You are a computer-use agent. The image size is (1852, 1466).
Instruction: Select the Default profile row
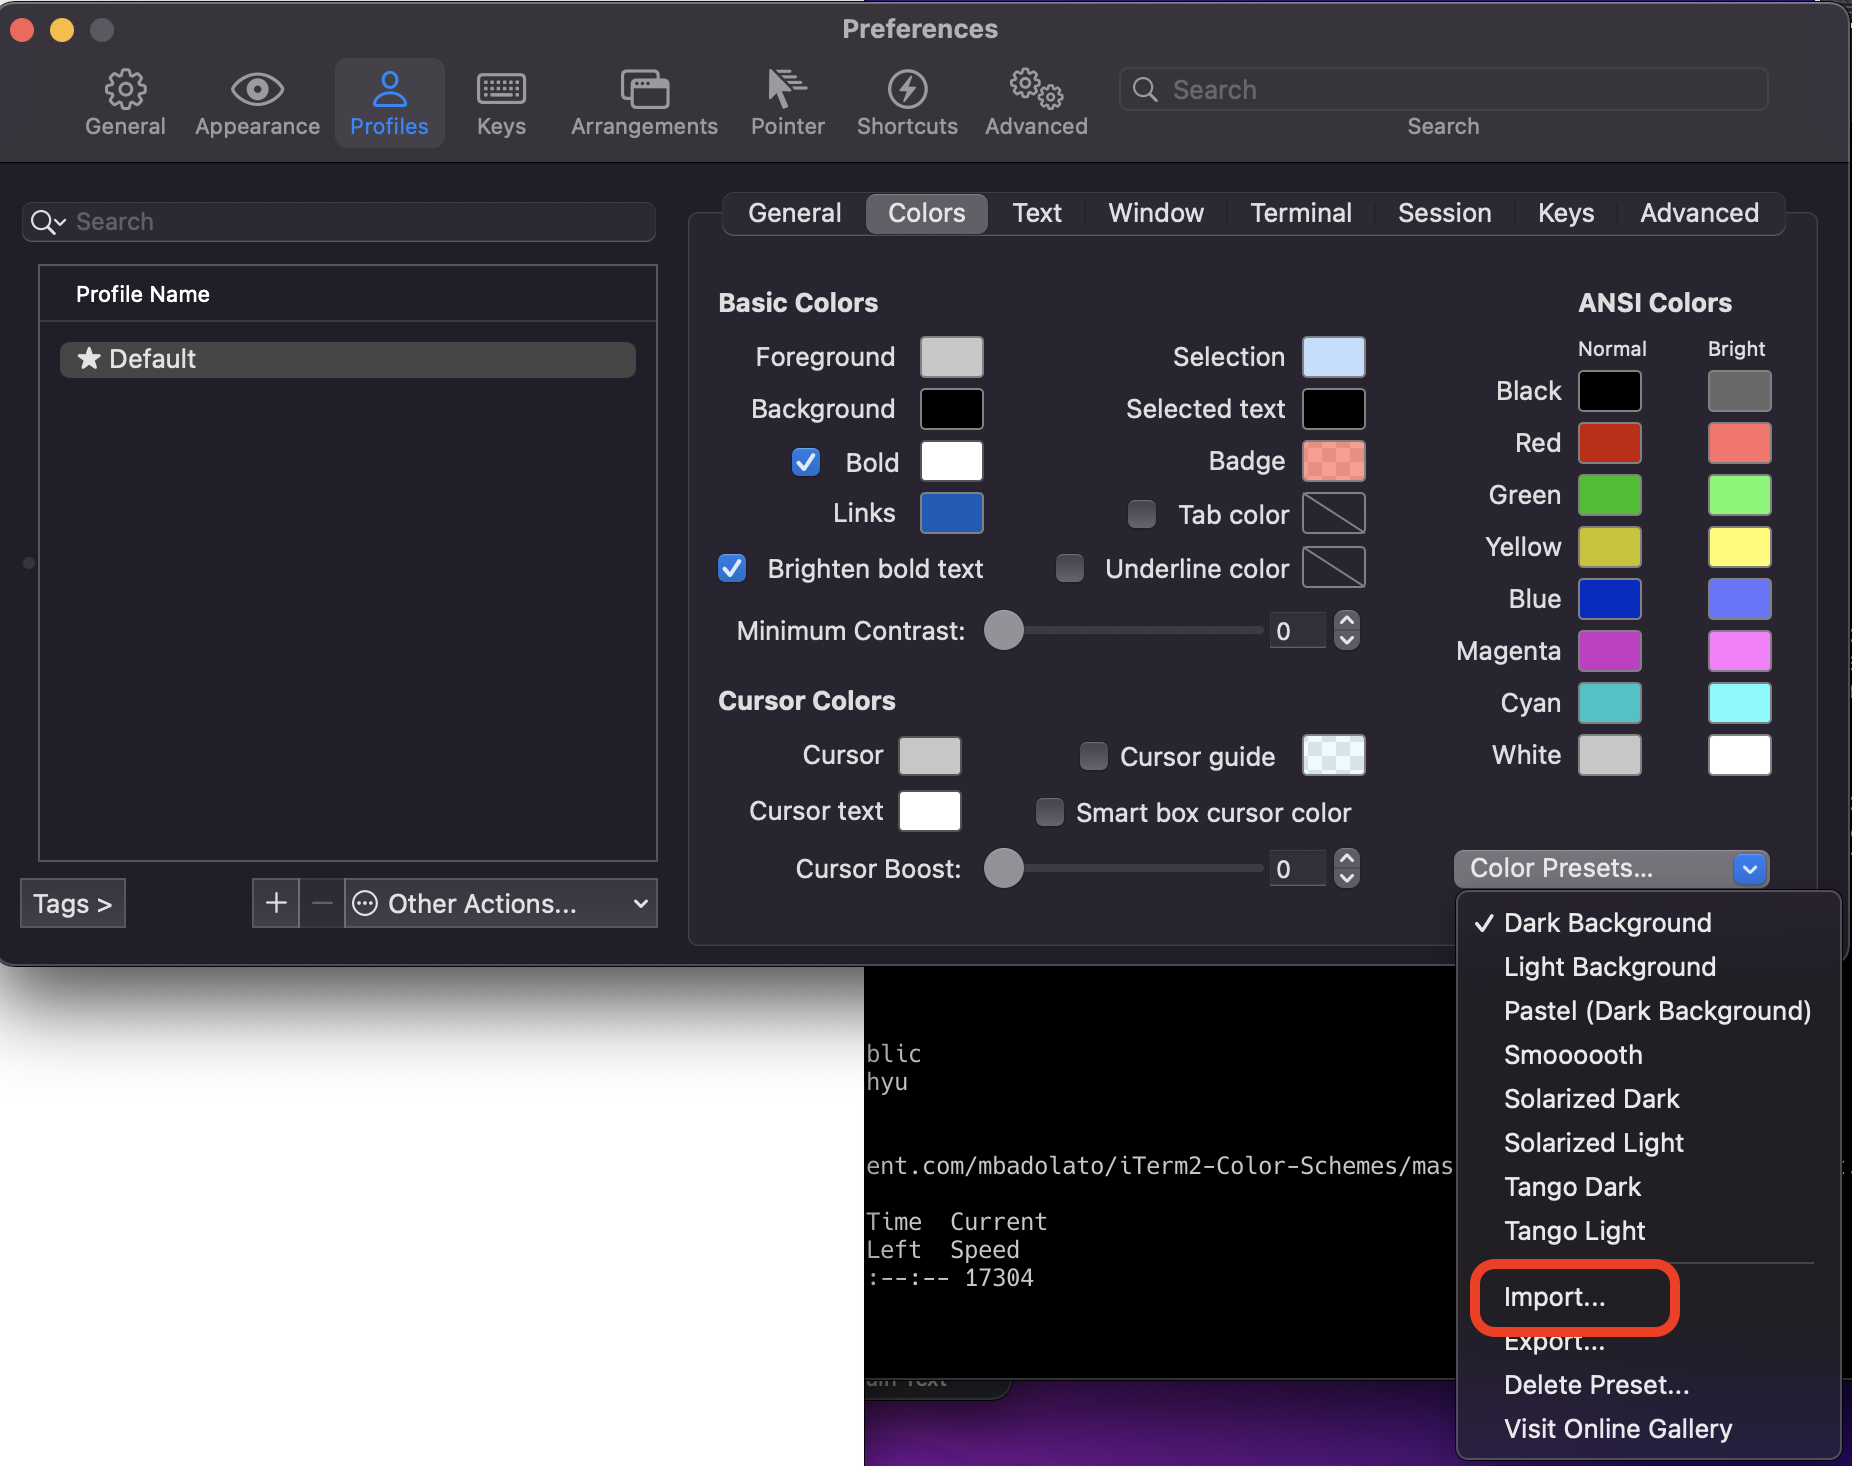pyautogui.click(x=347, y=359)
